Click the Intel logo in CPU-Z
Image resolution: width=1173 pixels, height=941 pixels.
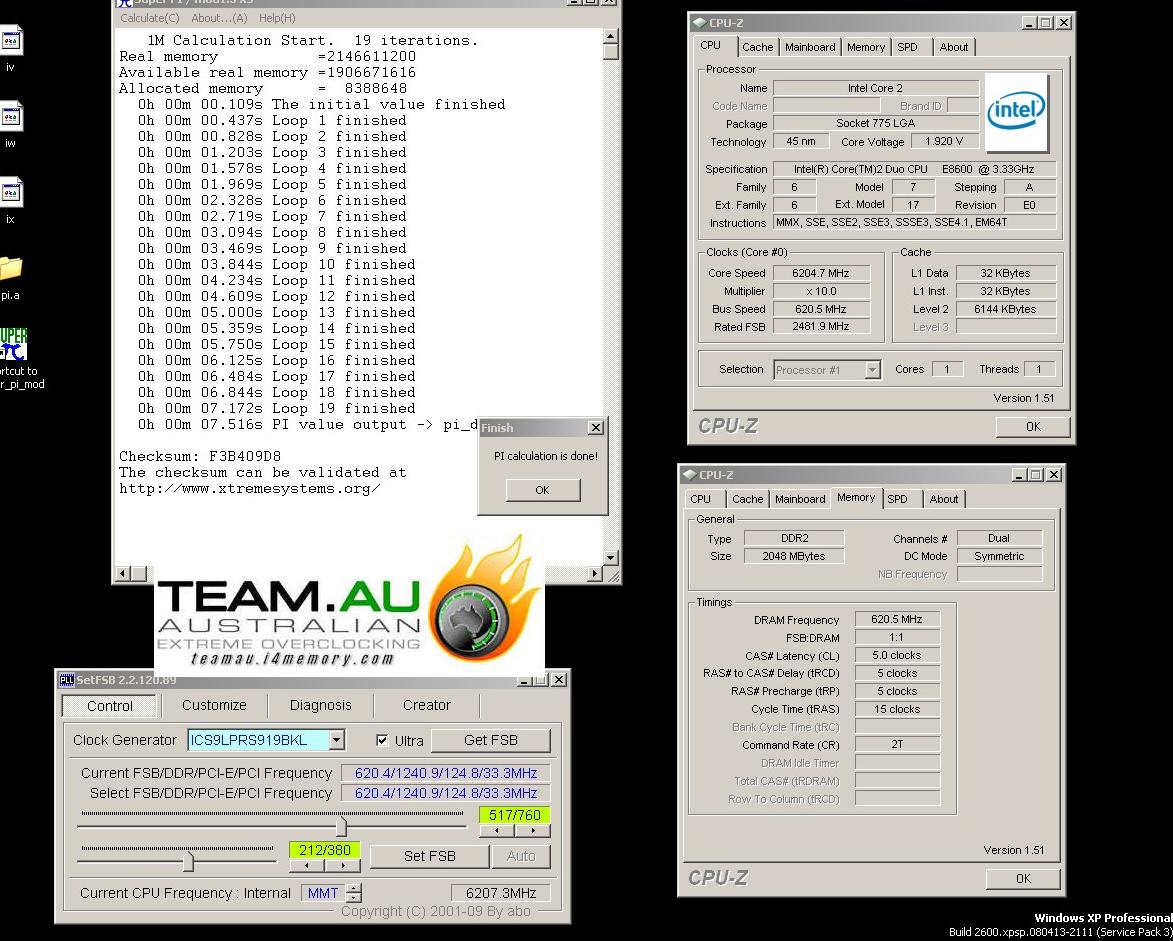click(x=1016, y=112)
